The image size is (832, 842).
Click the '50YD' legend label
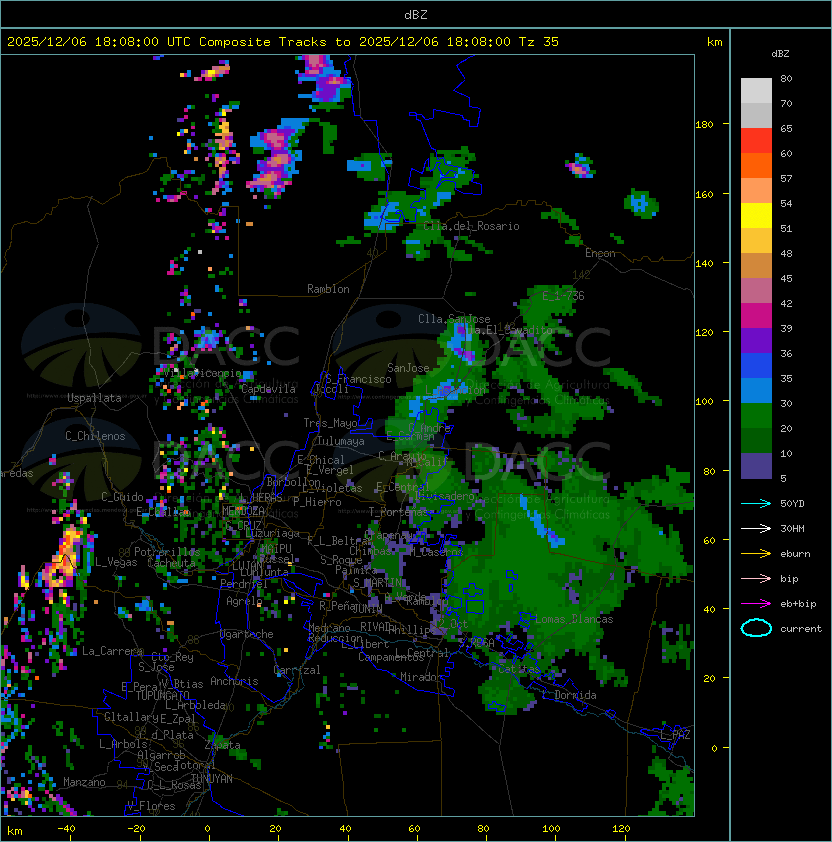pos(792,504)
